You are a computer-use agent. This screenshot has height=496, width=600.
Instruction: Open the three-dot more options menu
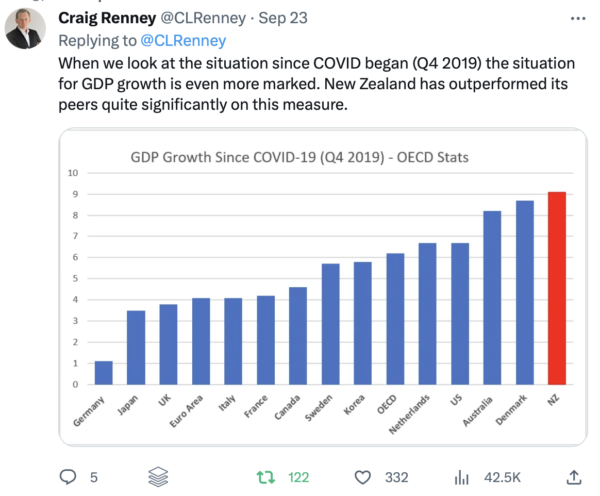tap(577, 18)
